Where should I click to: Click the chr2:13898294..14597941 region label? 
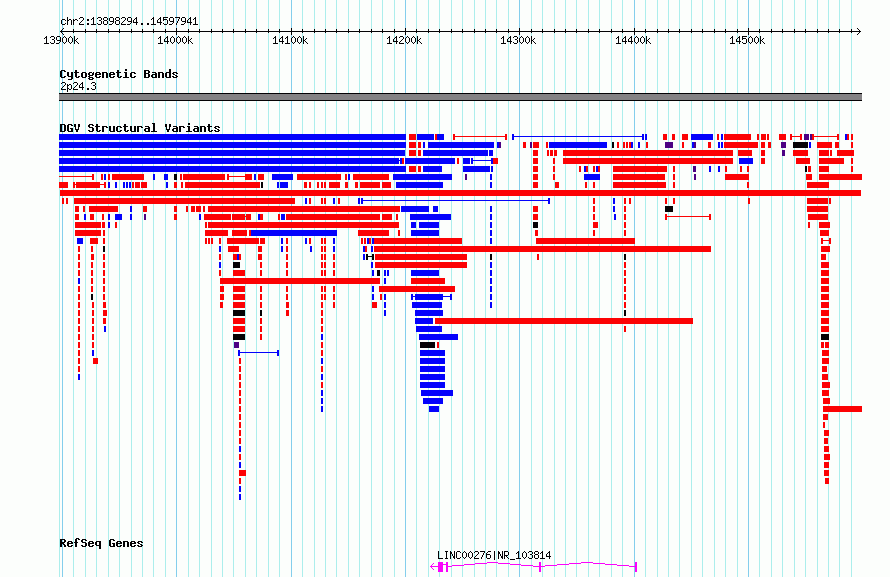129,22
